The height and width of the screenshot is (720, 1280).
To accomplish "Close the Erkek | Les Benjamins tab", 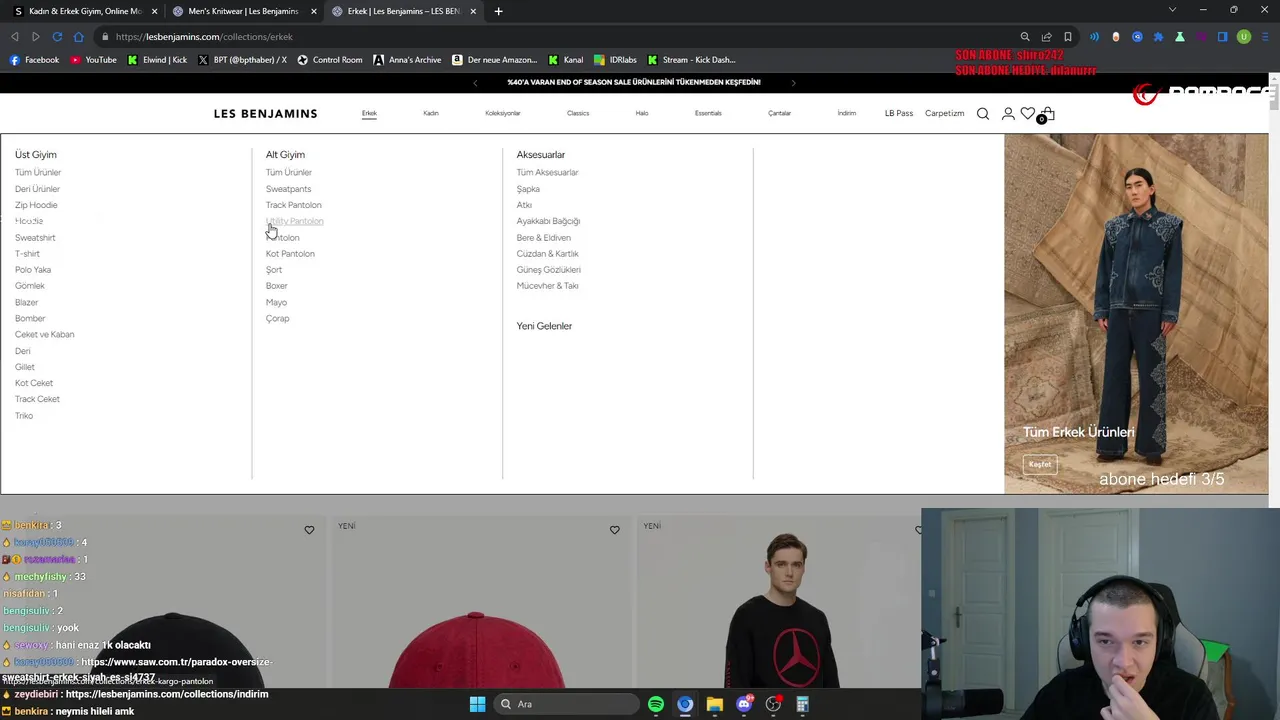I will (x=473, y=11).
